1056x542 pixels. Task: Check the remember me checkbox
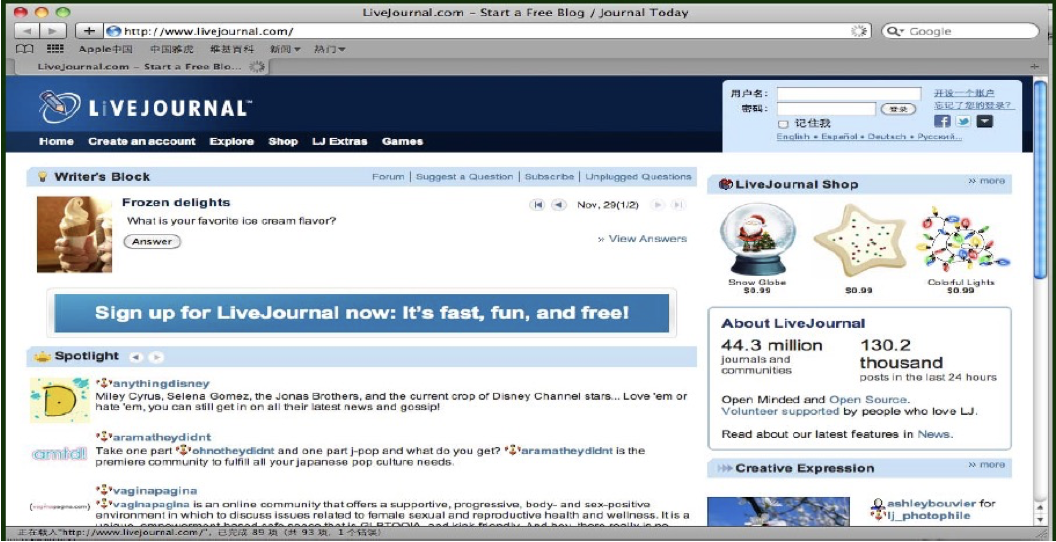(783, 124)
